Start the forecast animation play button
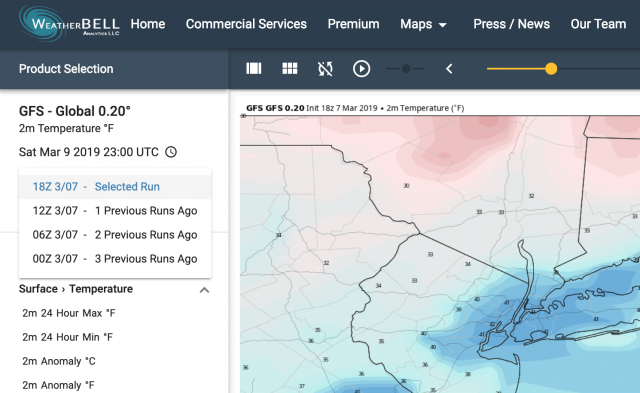640x393 pixels. [362, 69]
